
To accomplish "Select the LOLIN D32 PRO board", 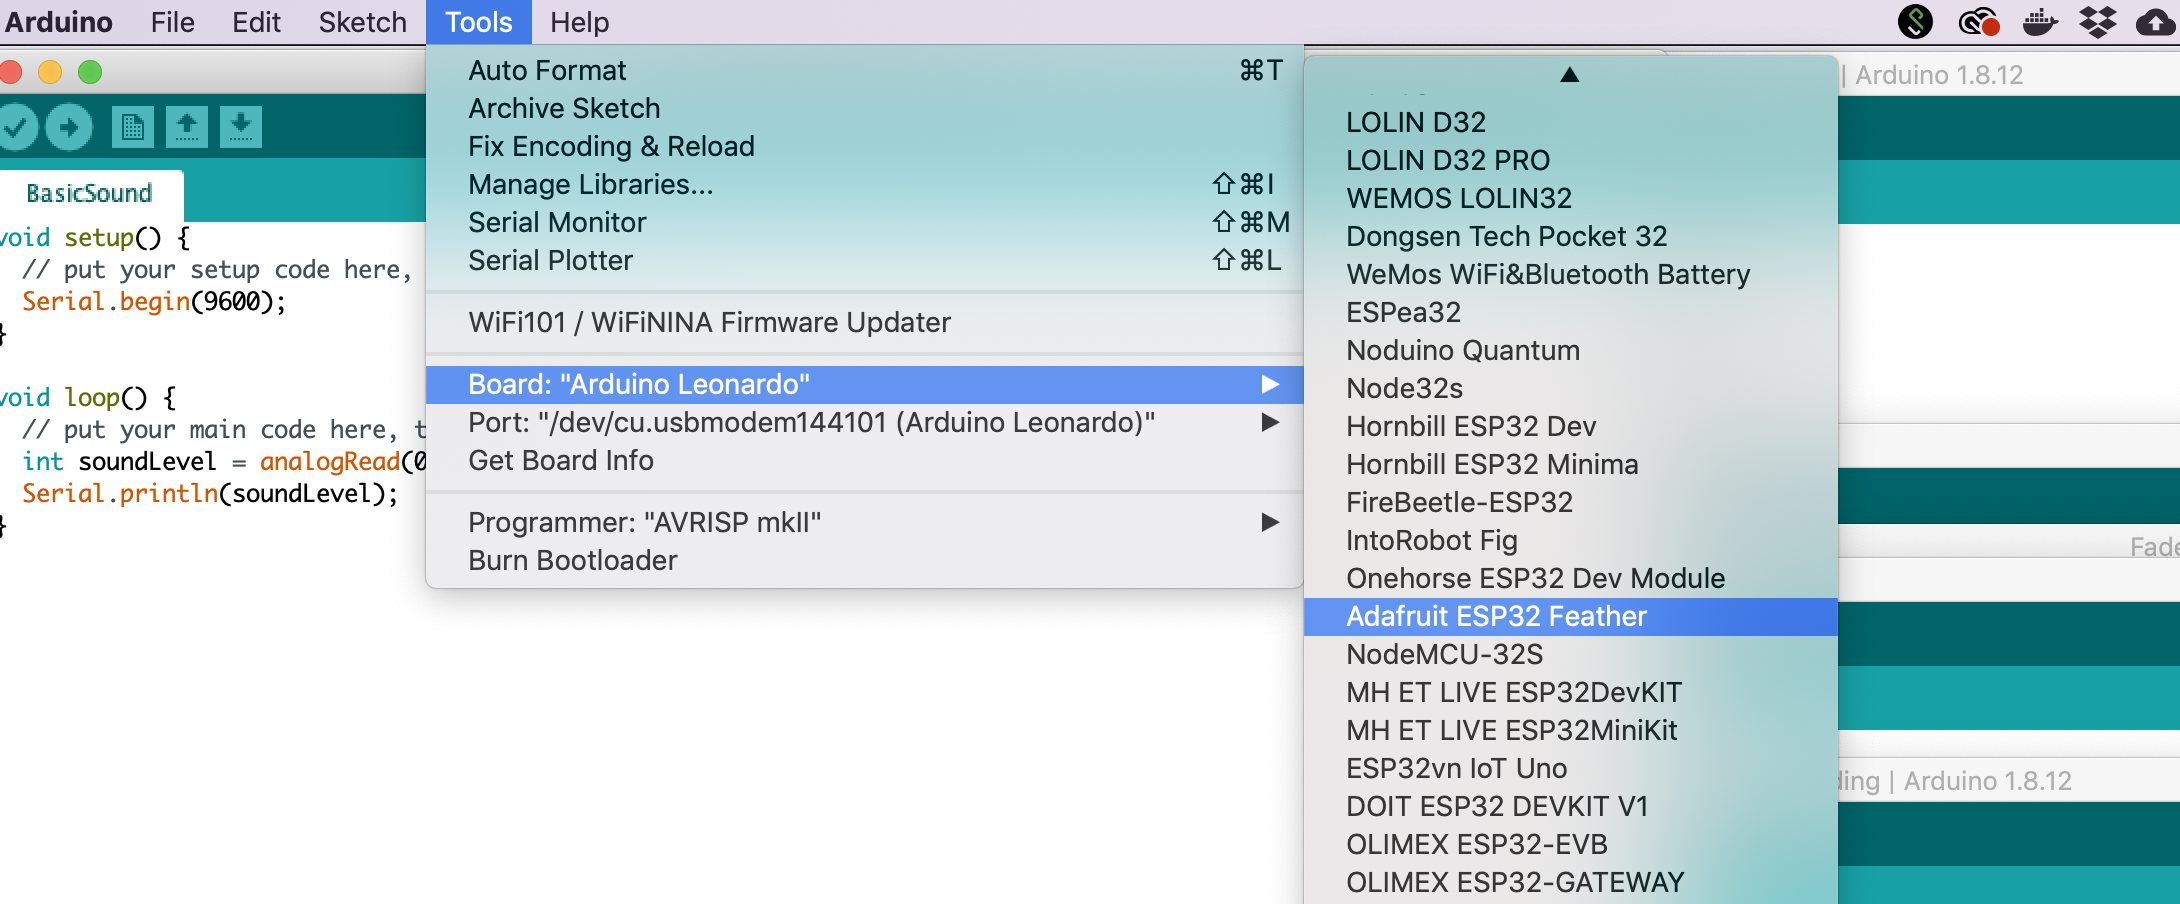I will pyautogui.click(x=1571, y=161).
